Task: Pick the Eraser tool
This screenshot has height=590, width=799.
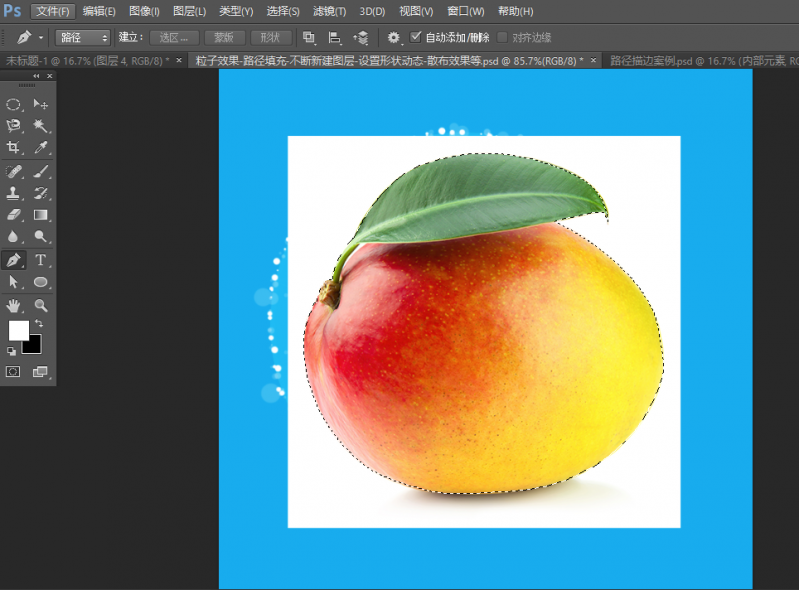Action: (14, 214)
